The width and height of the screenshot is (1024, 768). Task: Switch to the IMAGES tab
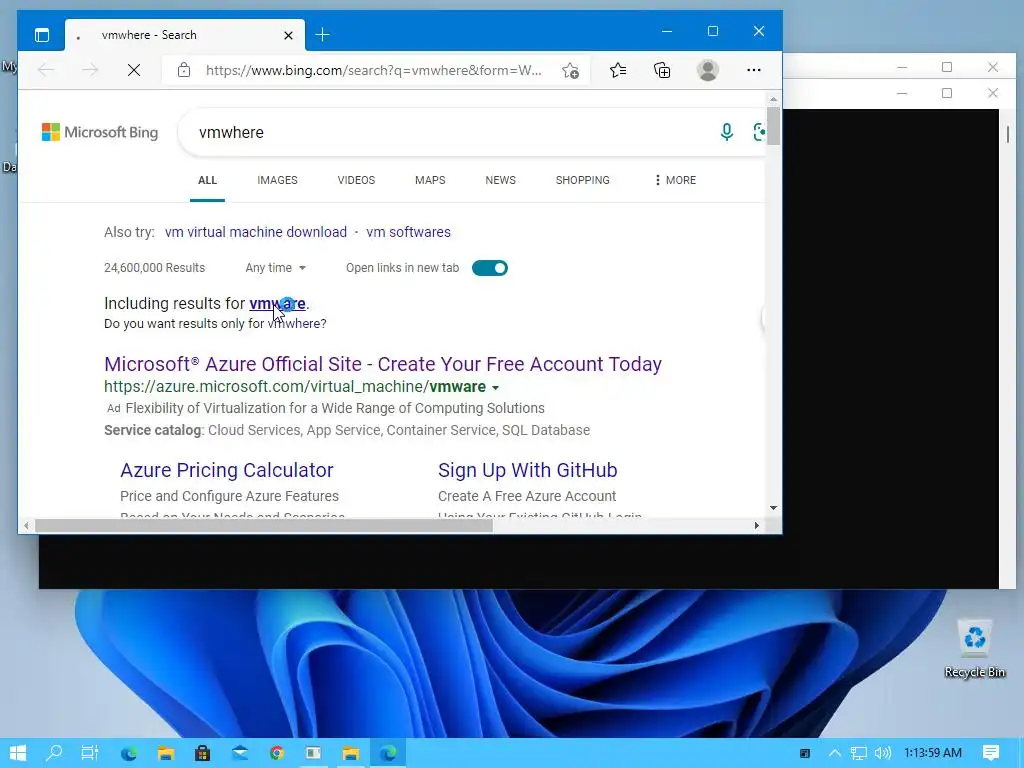coord(278,180)
